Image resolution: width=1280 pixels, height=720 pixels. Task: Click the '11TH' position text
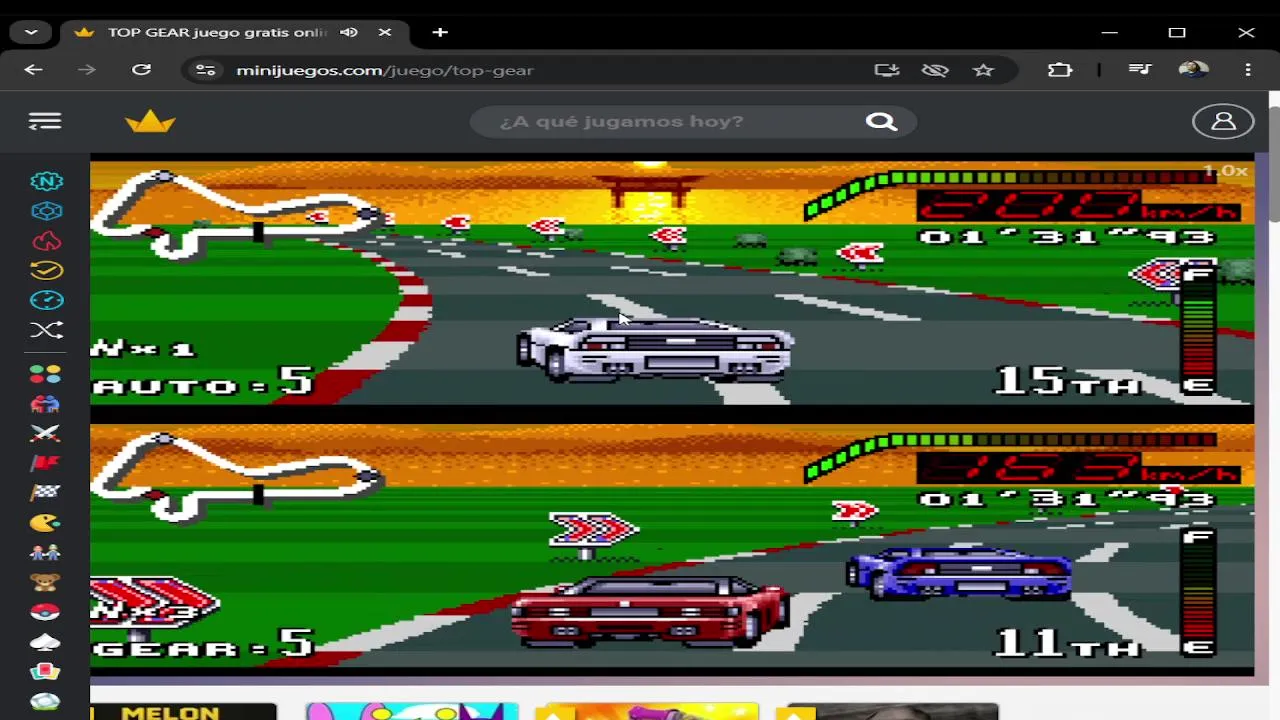[x=1067, y=643]
